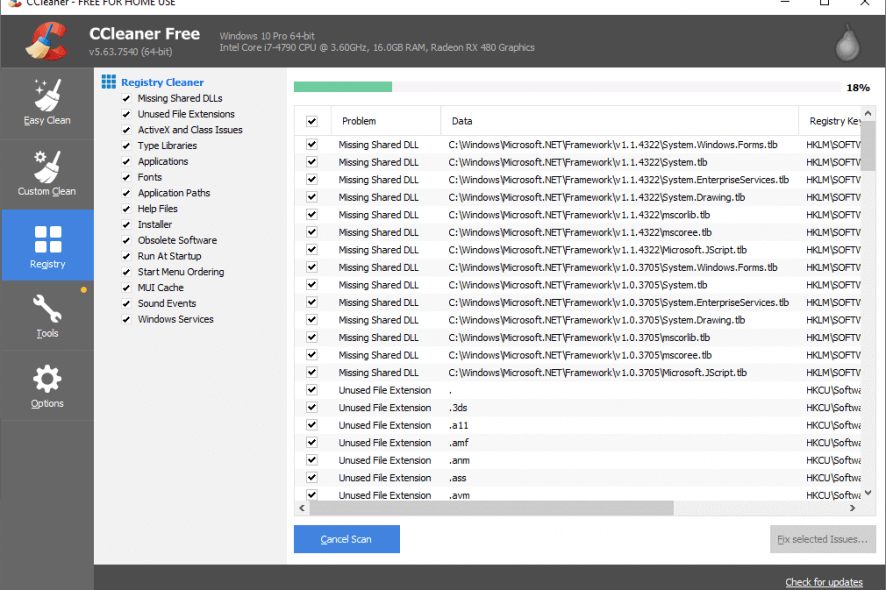Toggle Sound Events checkbox

coord(127,304)
